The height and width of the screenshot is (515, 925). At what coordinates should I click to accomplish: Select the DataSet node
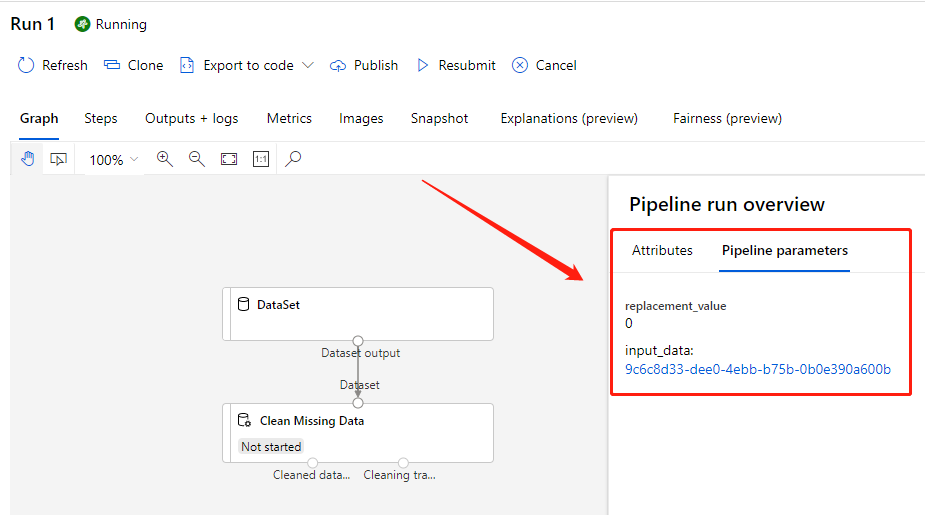point(358,314)
